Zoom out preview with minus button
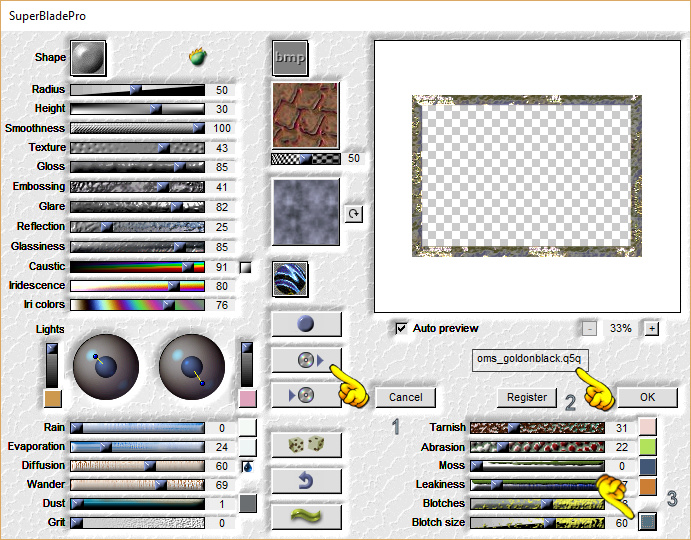 point(589,328)
